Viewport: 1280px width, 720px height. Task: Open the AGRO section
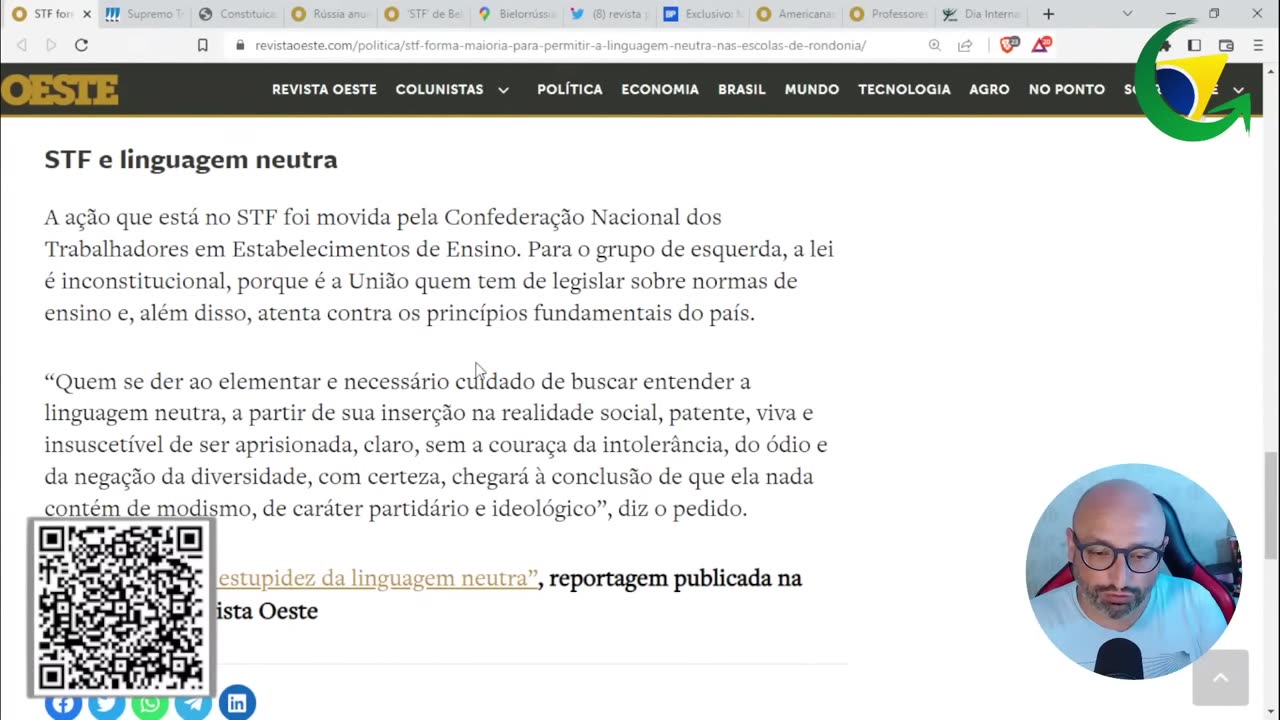coord(989,89)
